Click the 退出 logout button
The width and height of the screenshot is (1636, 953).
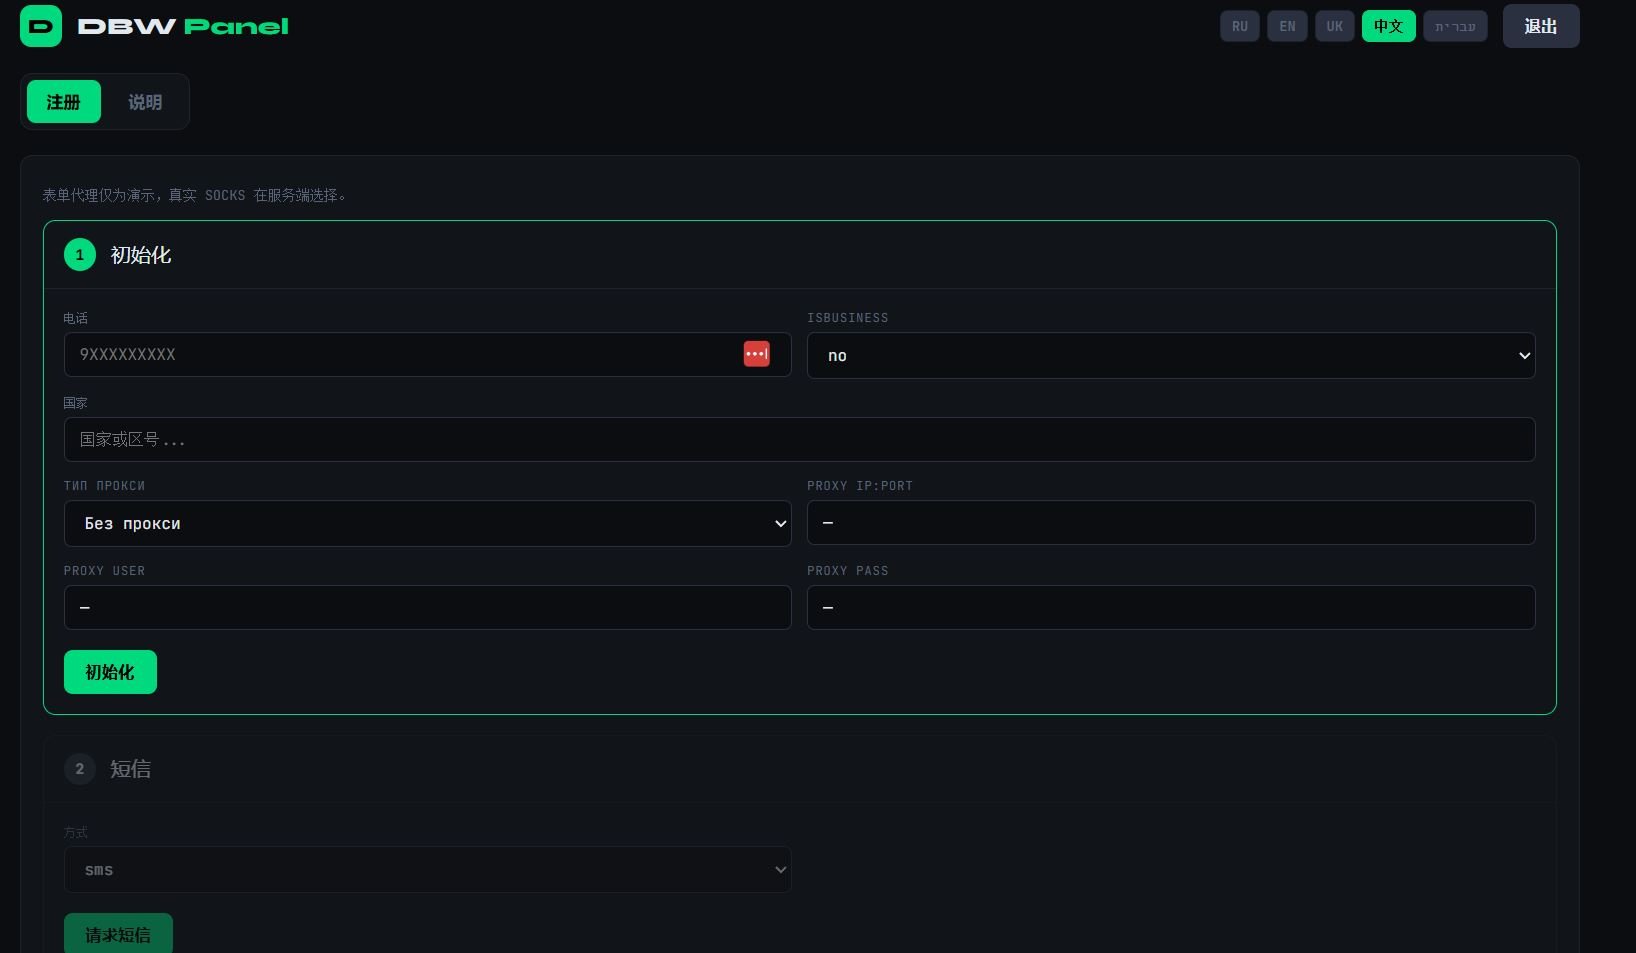(x=1541, y=26)
